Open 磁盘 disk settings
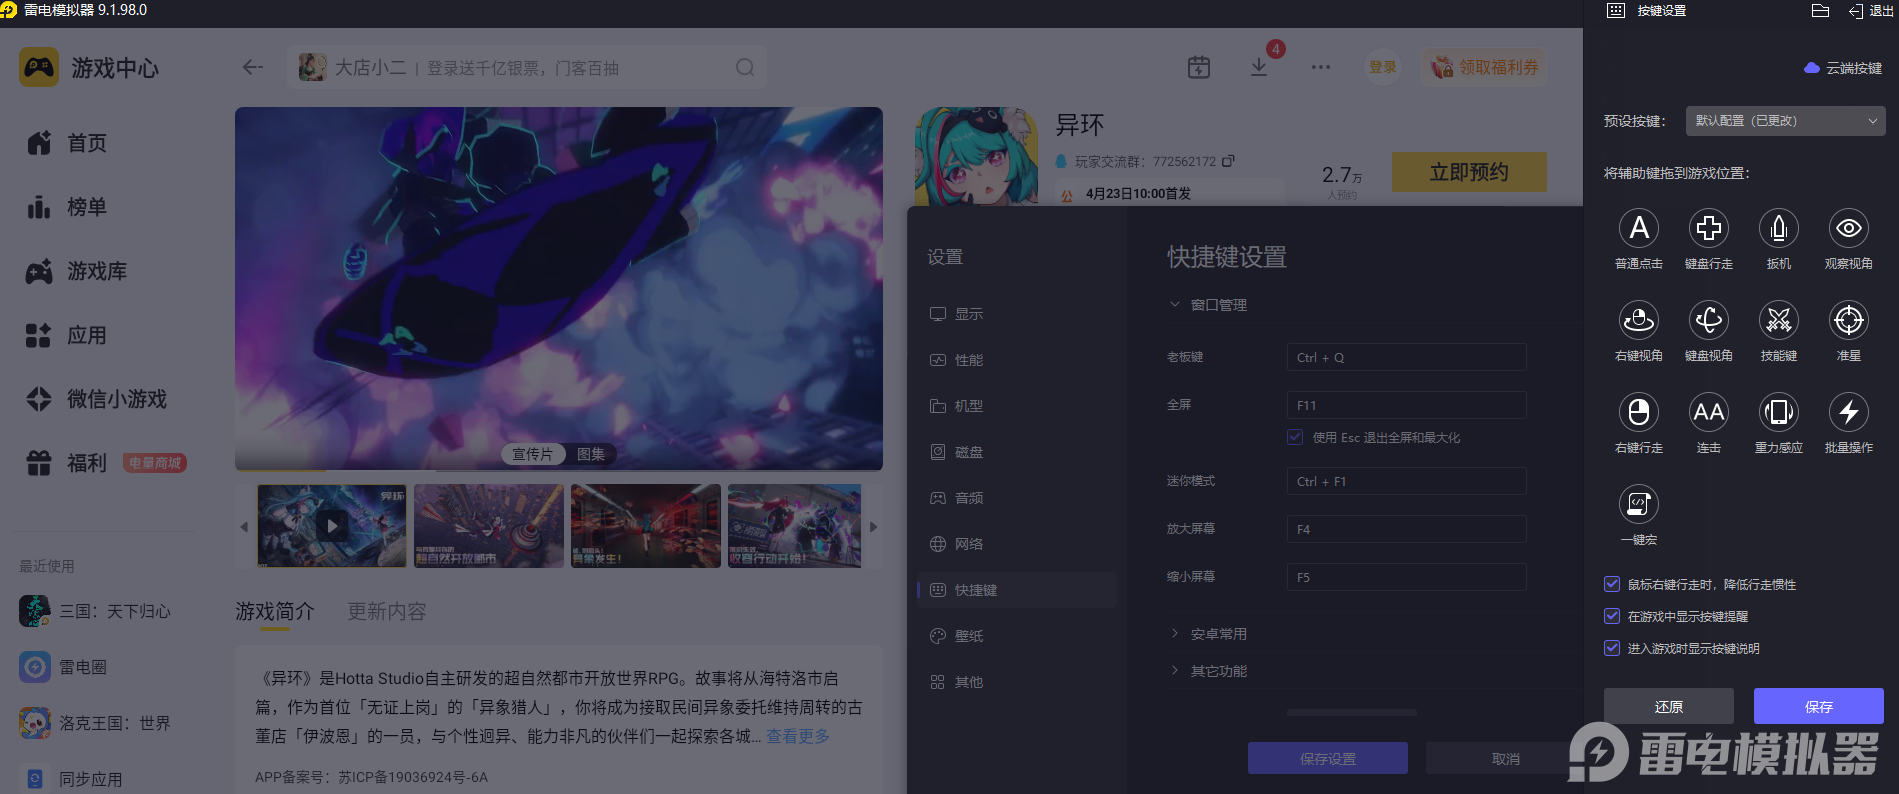The height and width of the screenshot is (794, 1899). (x=1017, y=452)
